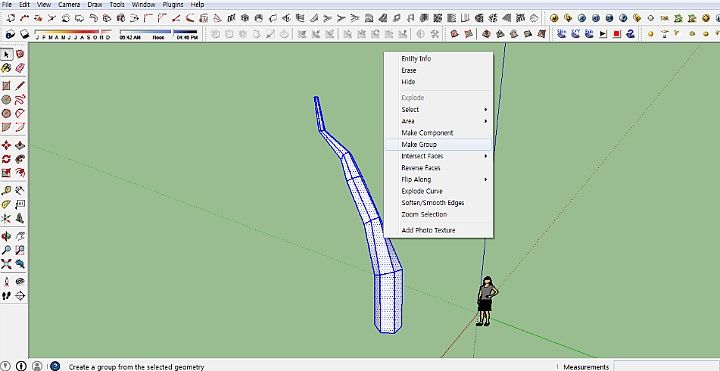Screen dimensions: 720x371
Task: Pick the Protractor tool
Action: tap(6, 204)
